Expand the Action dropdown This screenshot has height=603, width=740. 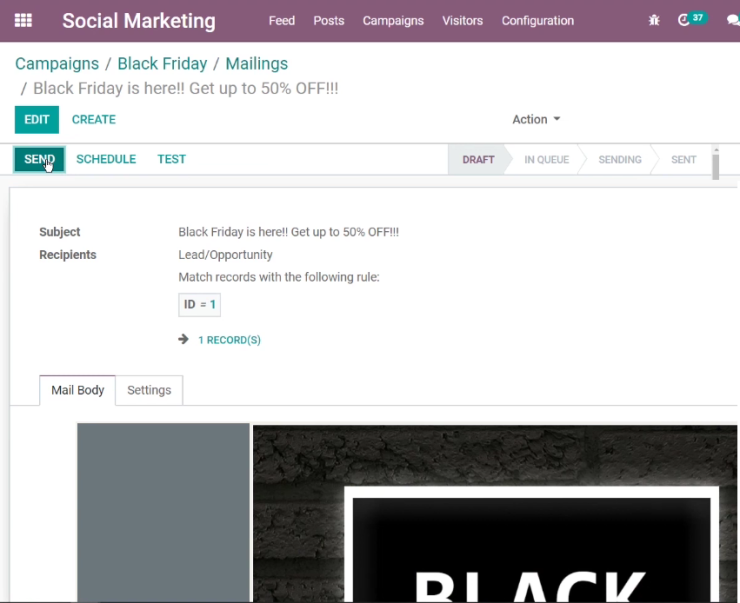coord(536,119)
